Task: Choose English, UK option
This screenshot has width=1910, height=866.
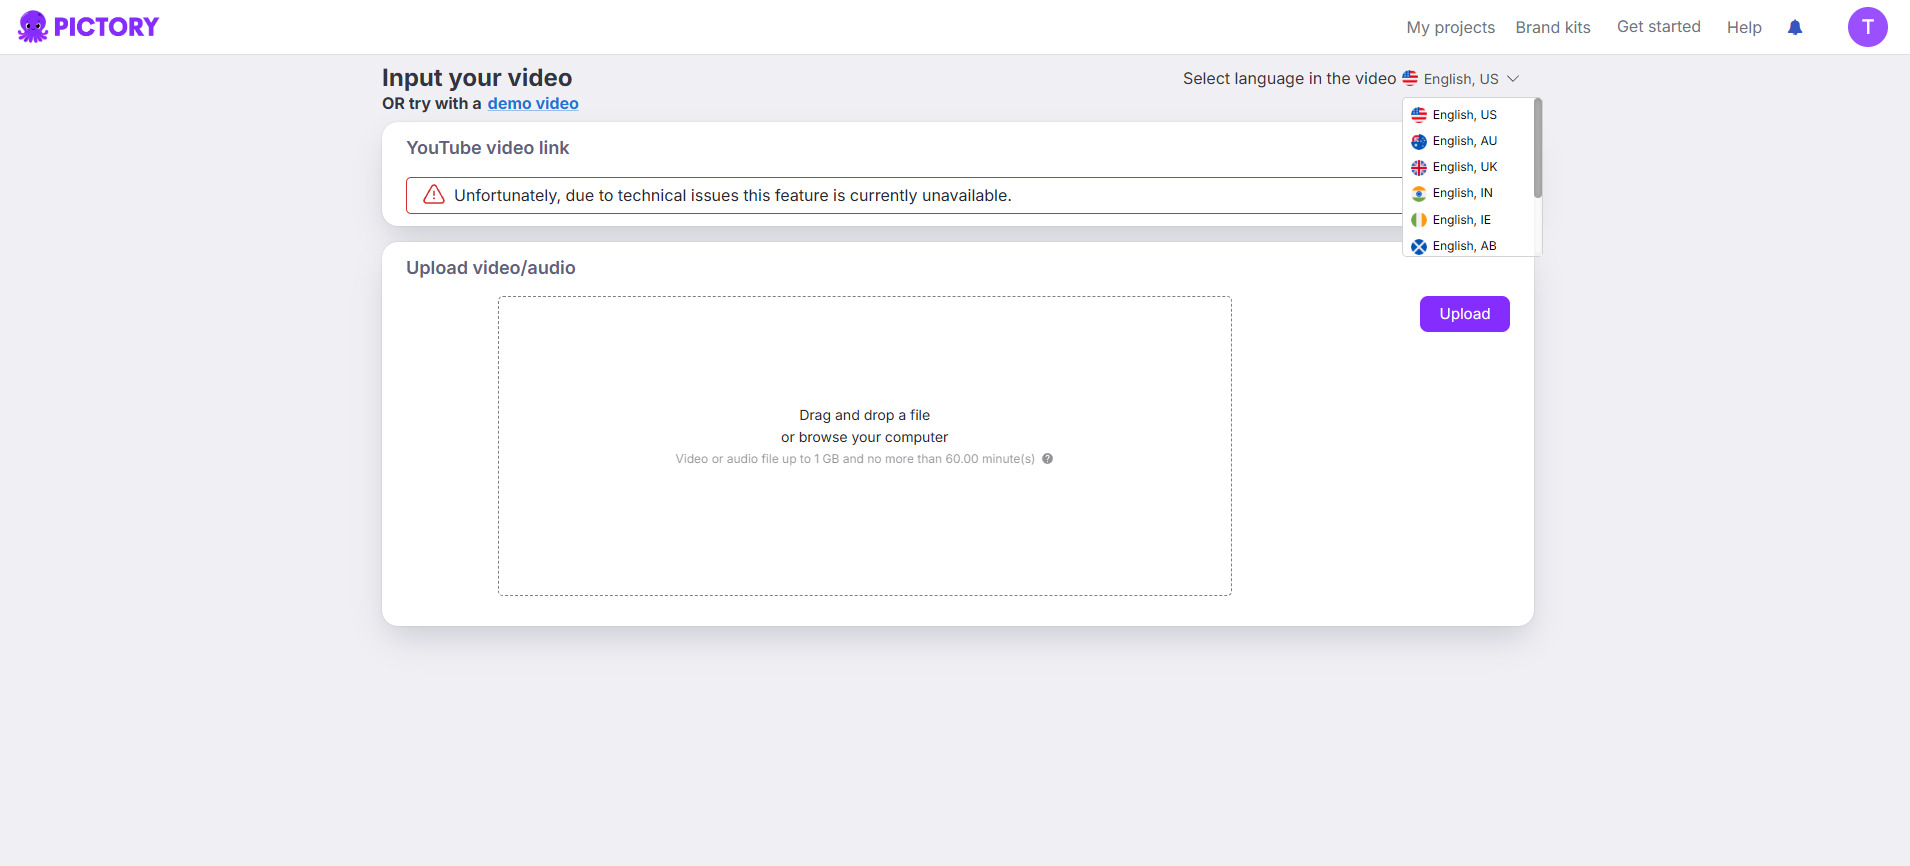Action: (x=1467, y=167)
